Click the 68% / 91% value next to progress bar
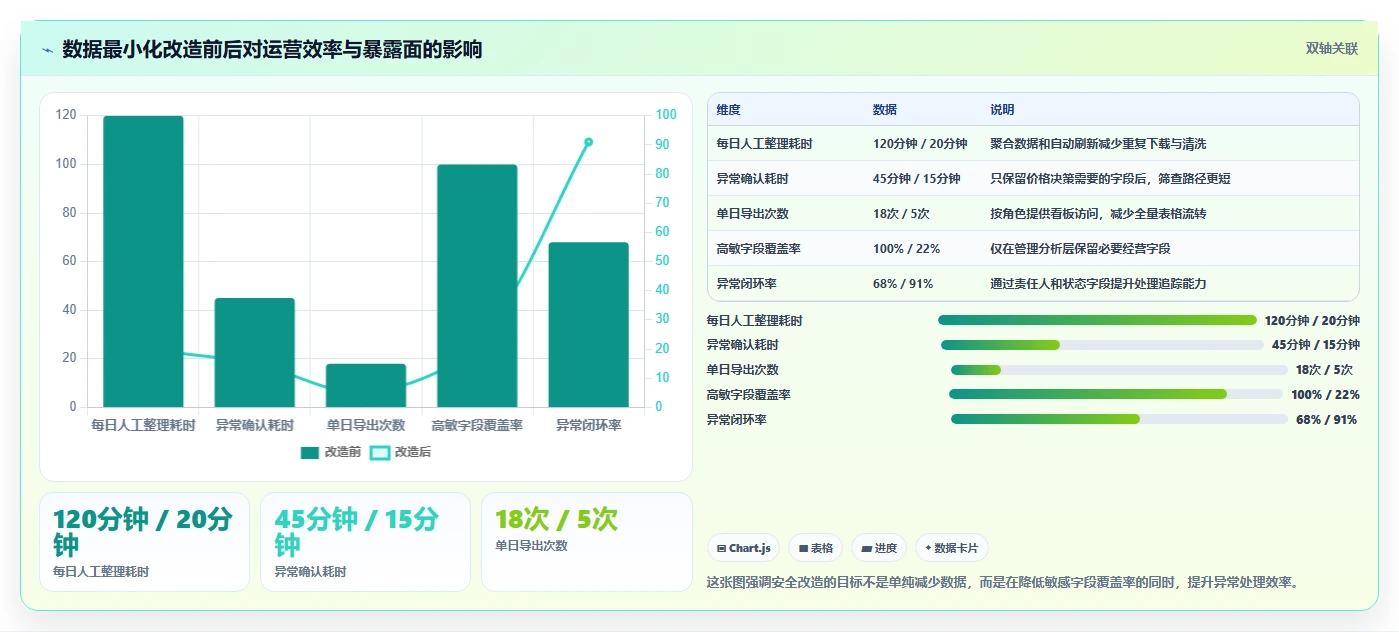Viewport: 1399px width, 632px height. click(x=1326, y=420)
